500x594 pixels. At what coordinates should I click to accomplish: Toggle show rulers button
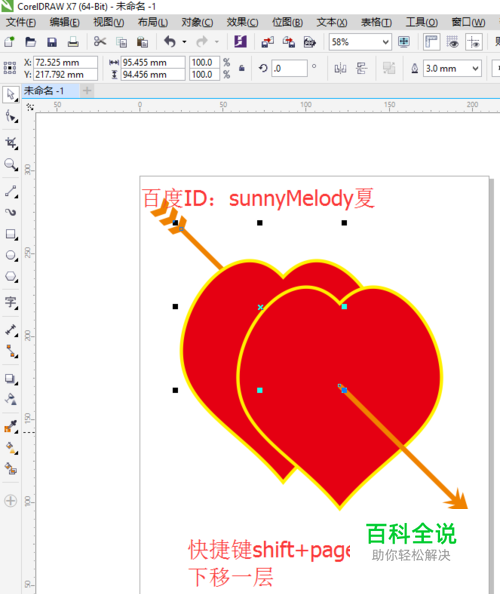(x=431, y=42)
